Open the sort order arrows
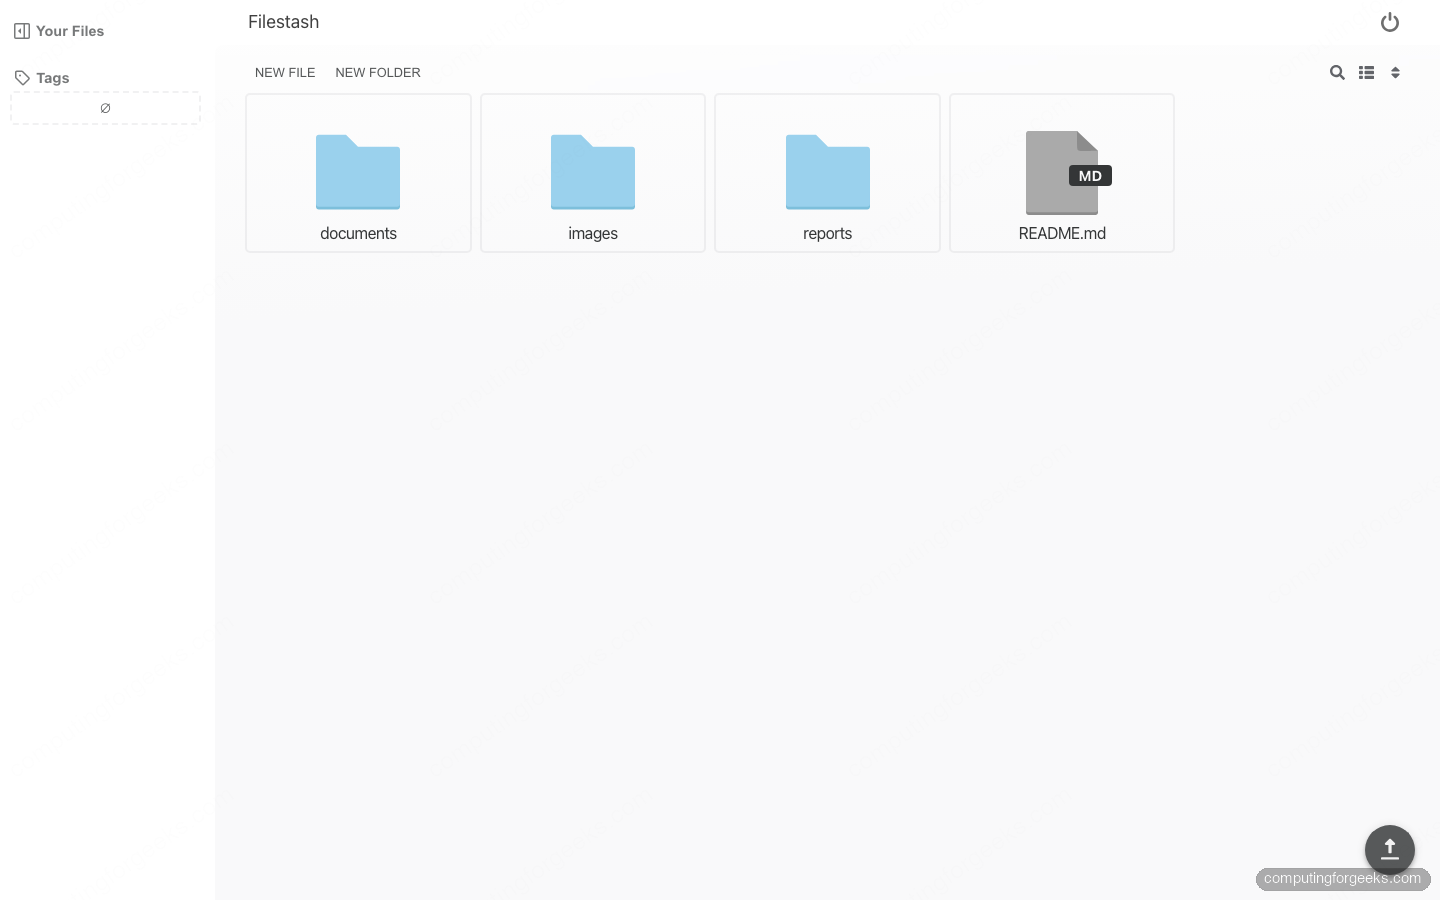1440x900 pixels. pos(1395,72)
